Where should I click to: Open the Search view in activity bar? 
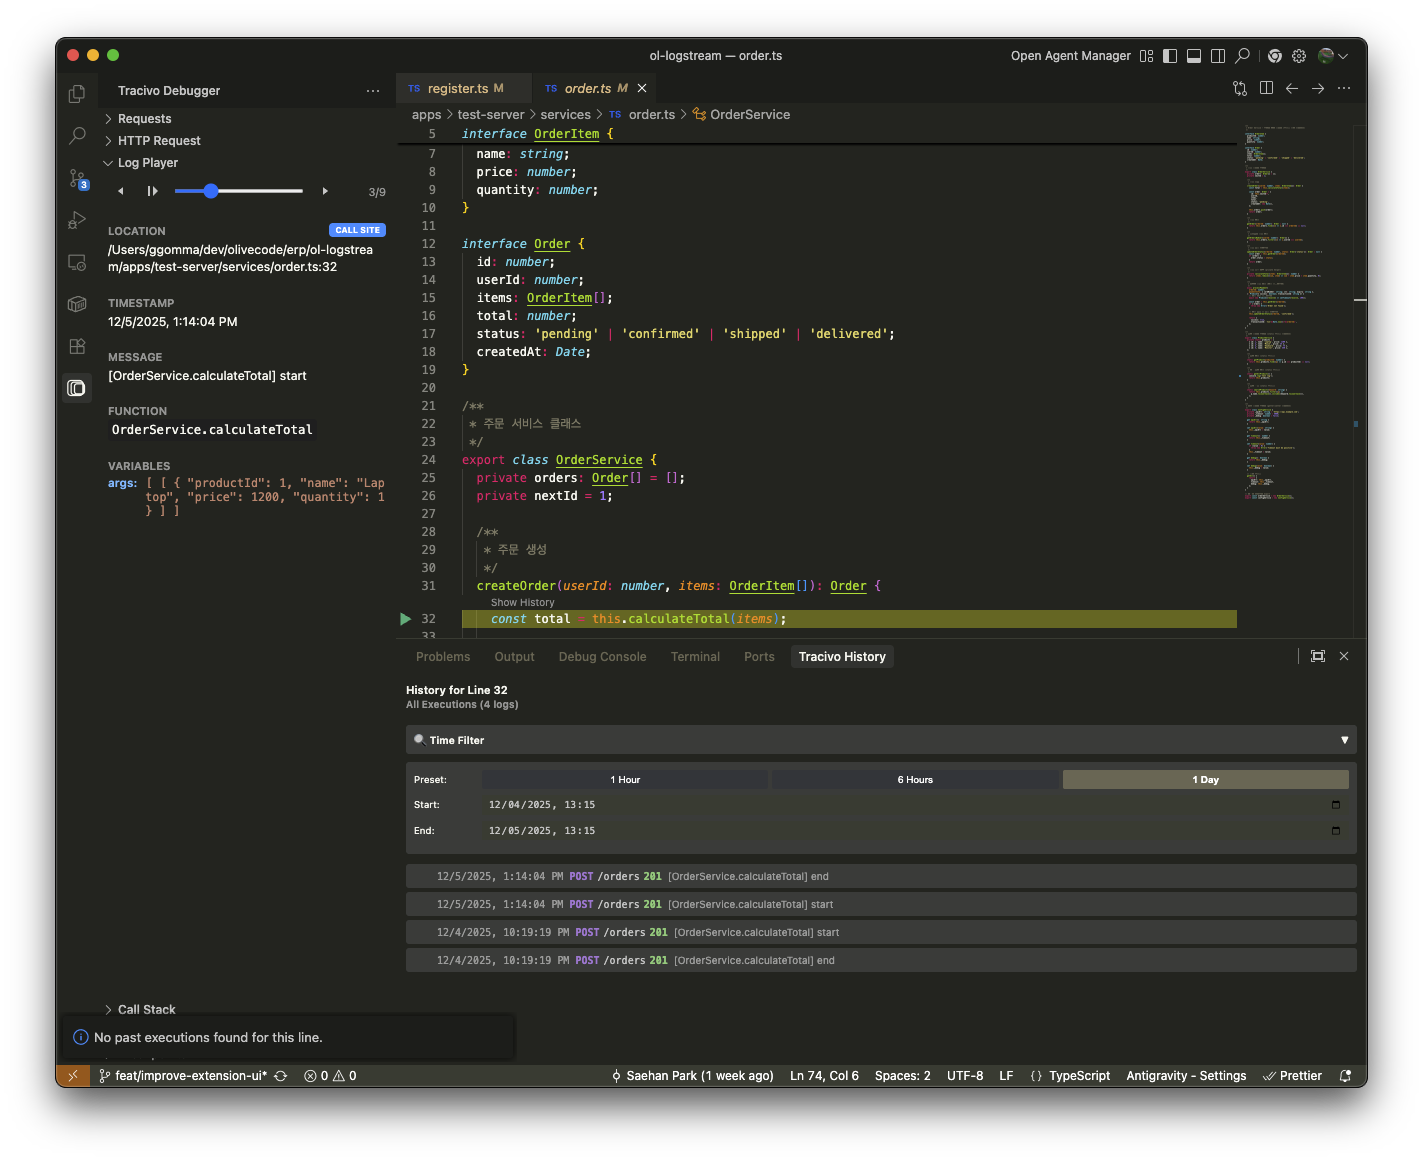click(x=77, y=136)
